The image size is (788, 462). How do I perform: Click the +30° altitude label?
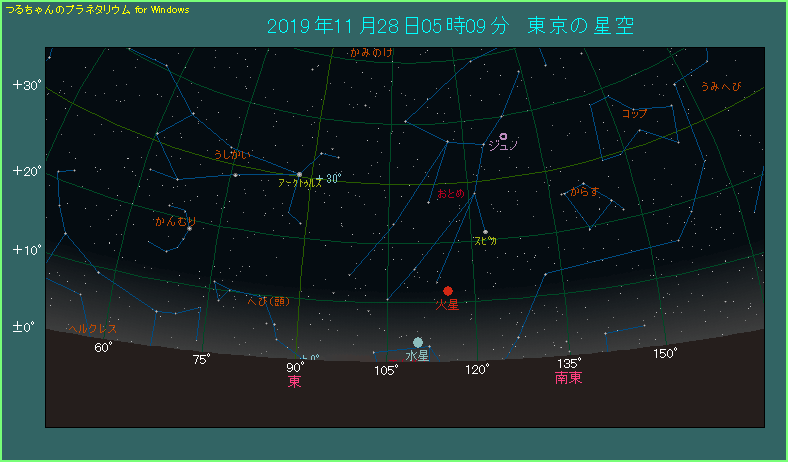coord(27,86)
